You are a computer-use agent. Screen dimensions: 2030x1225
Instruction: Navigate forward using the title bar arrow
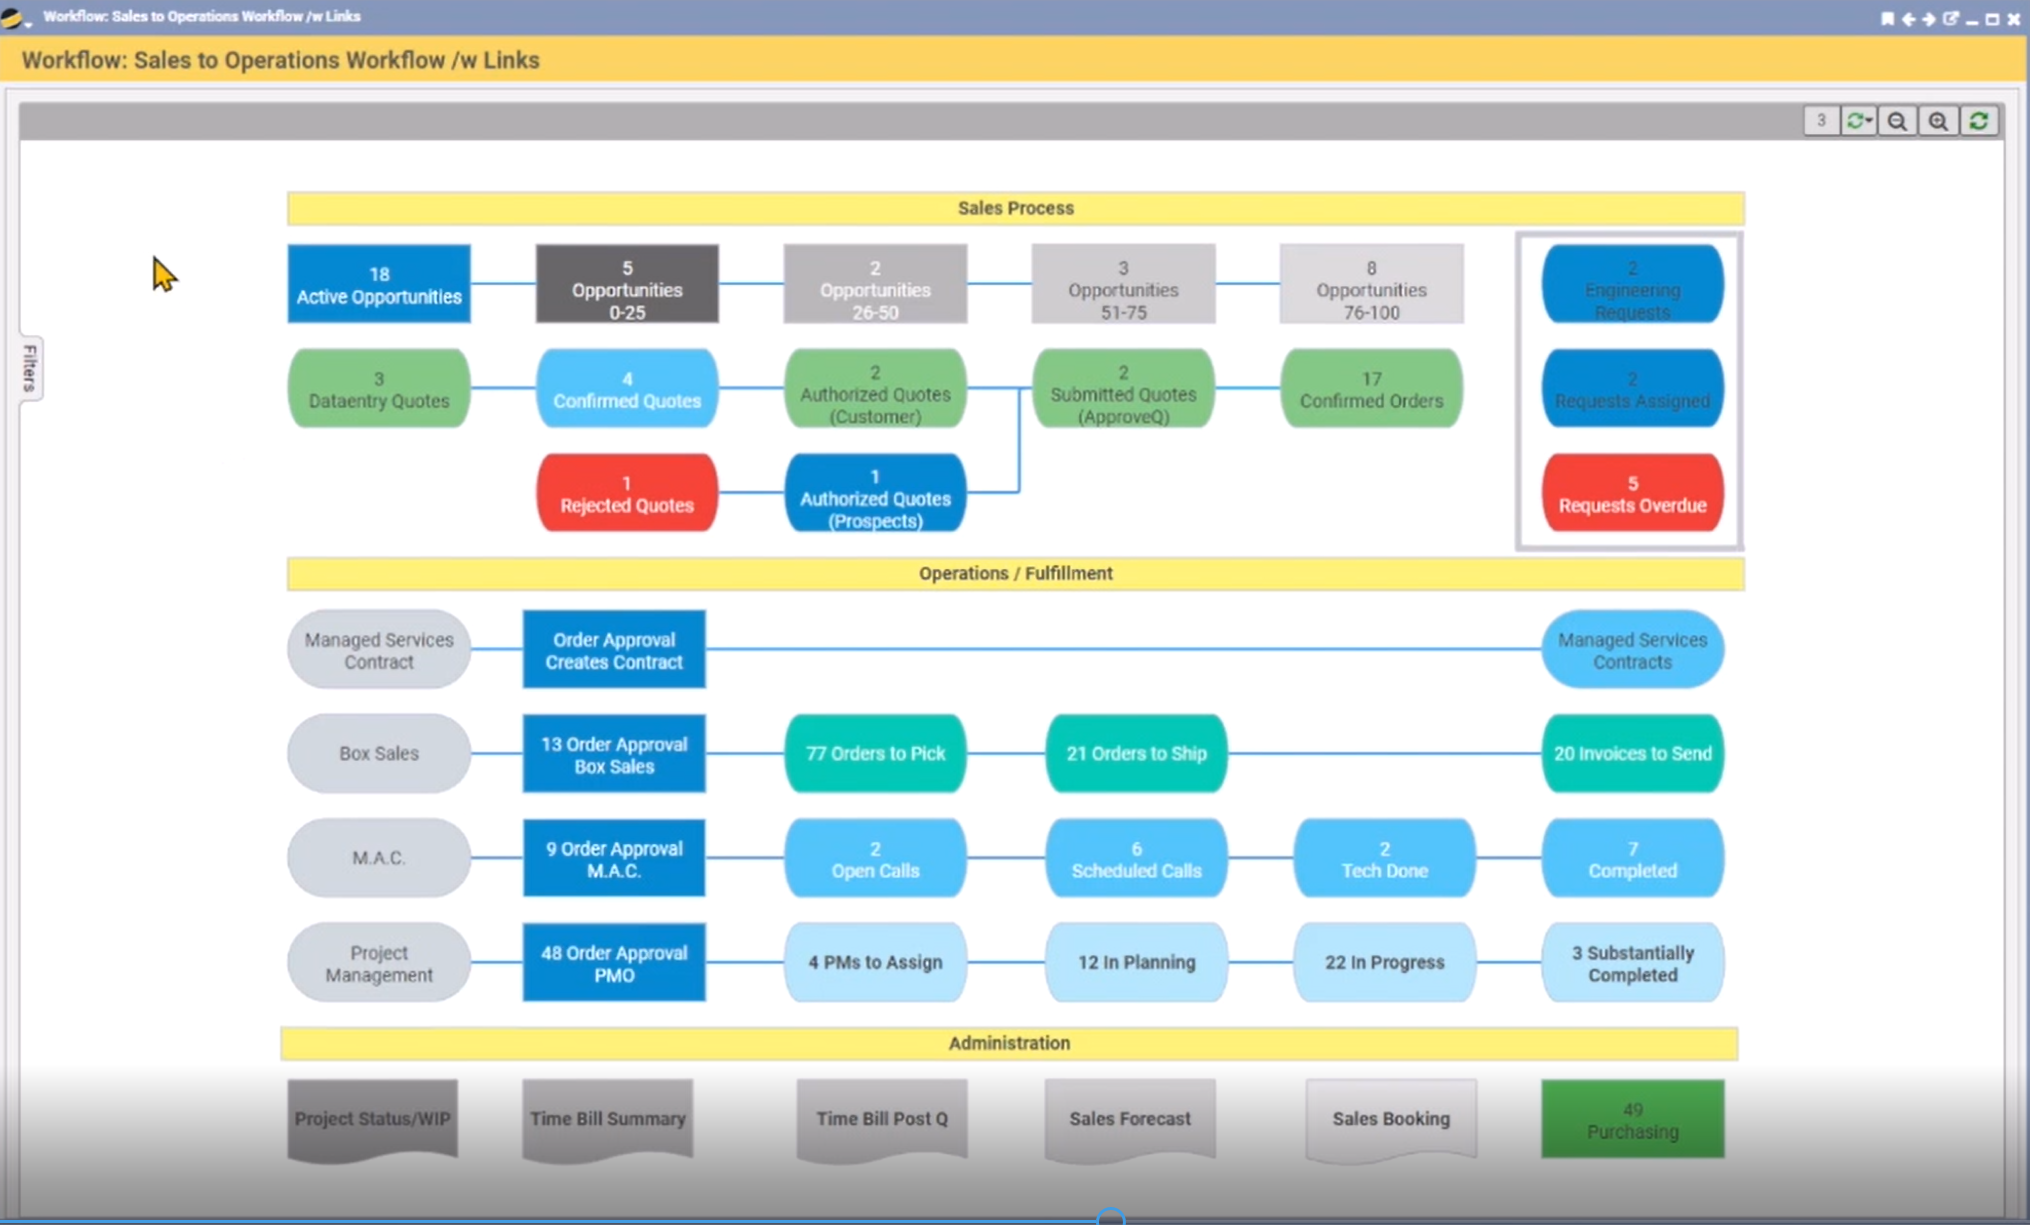click(1930, 18)
